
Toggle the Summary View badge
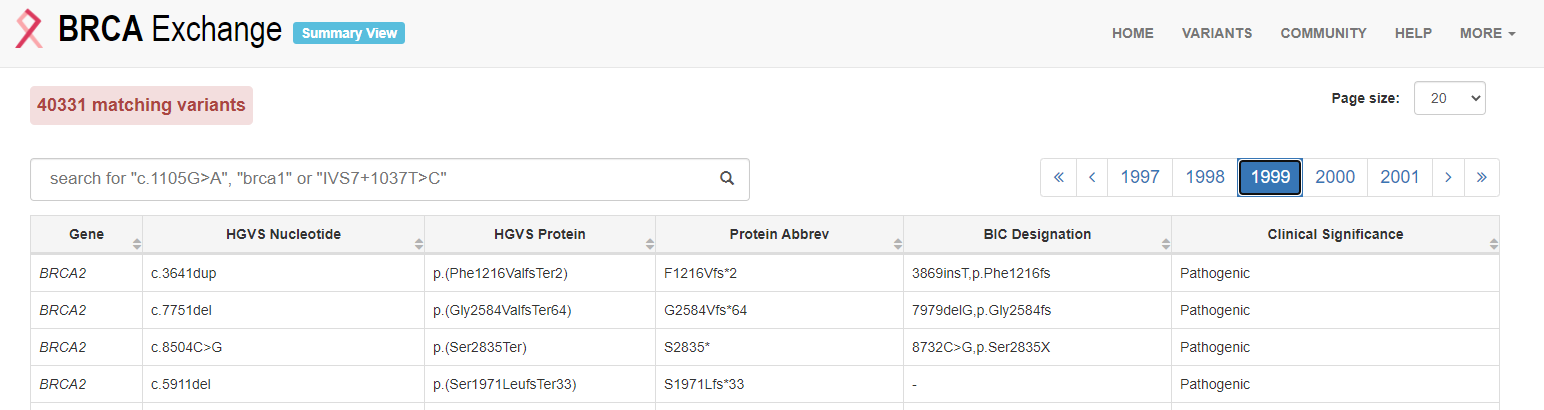(349, 33)
